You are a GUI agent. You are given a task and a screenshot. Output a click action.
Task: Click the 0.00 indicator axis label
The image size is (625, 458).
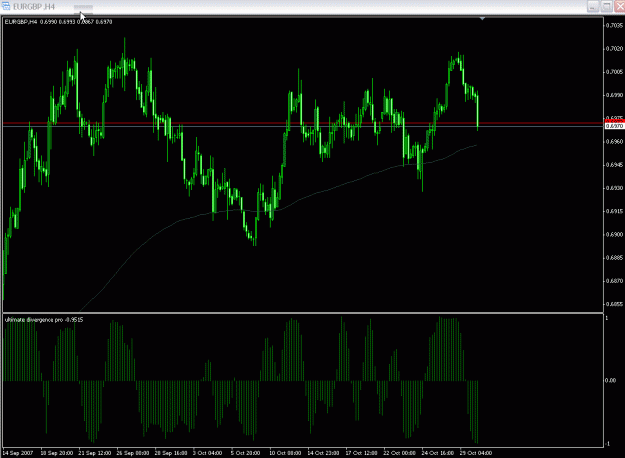point(610,381)
